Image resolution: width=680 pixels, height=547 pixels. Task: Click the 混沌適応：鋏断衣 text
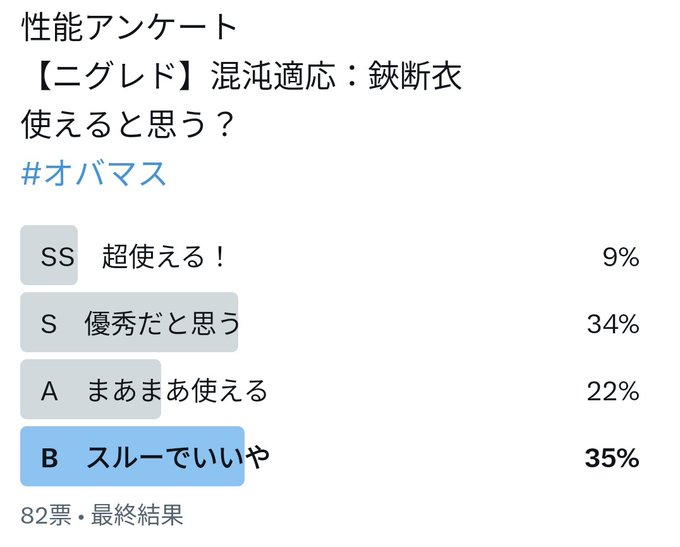(336, 76)
